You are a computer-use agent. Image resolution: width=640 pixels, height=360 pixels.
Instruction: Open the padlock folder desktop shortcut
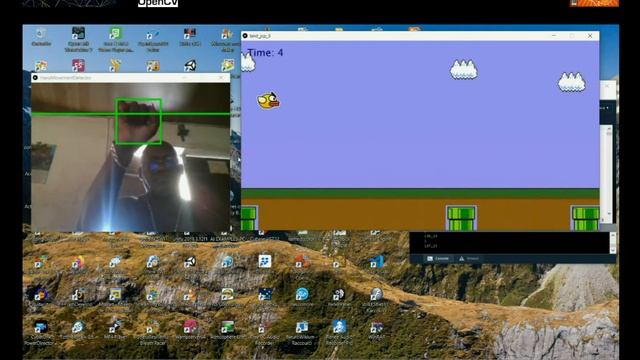pos(153,65)
